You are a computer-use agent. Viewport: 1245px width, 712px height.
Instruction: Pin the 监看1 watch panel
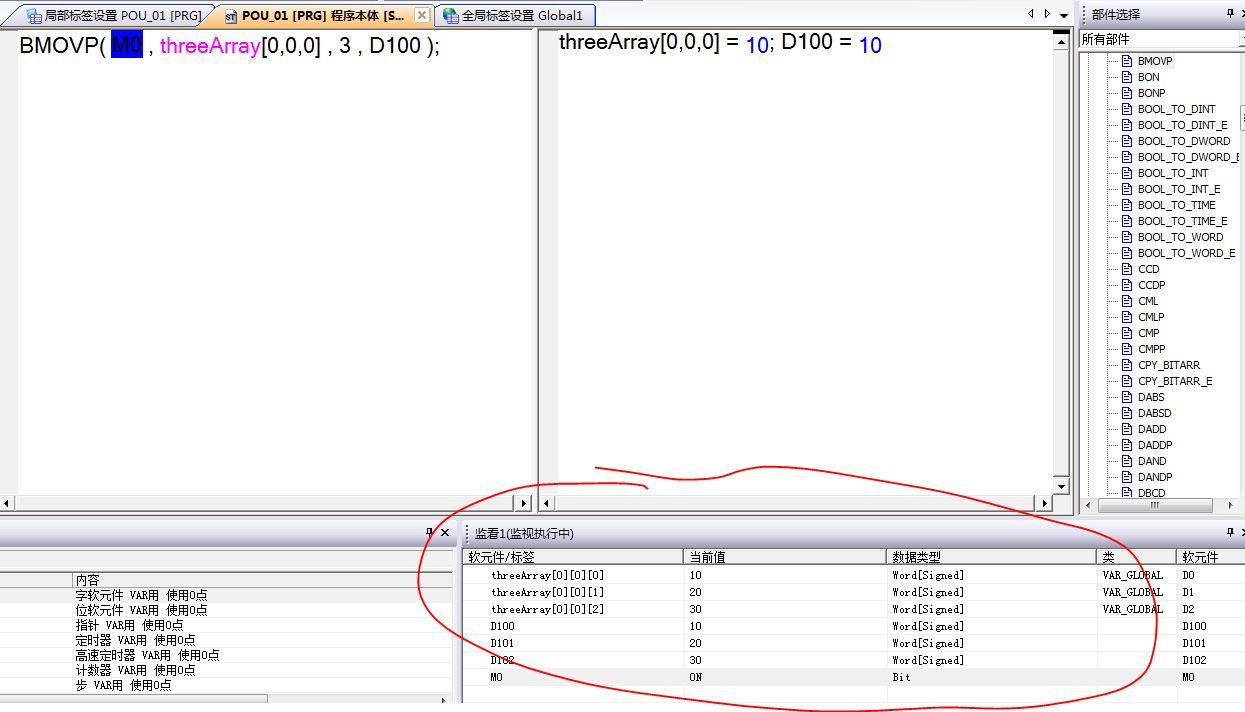[x=1229, y=533]
